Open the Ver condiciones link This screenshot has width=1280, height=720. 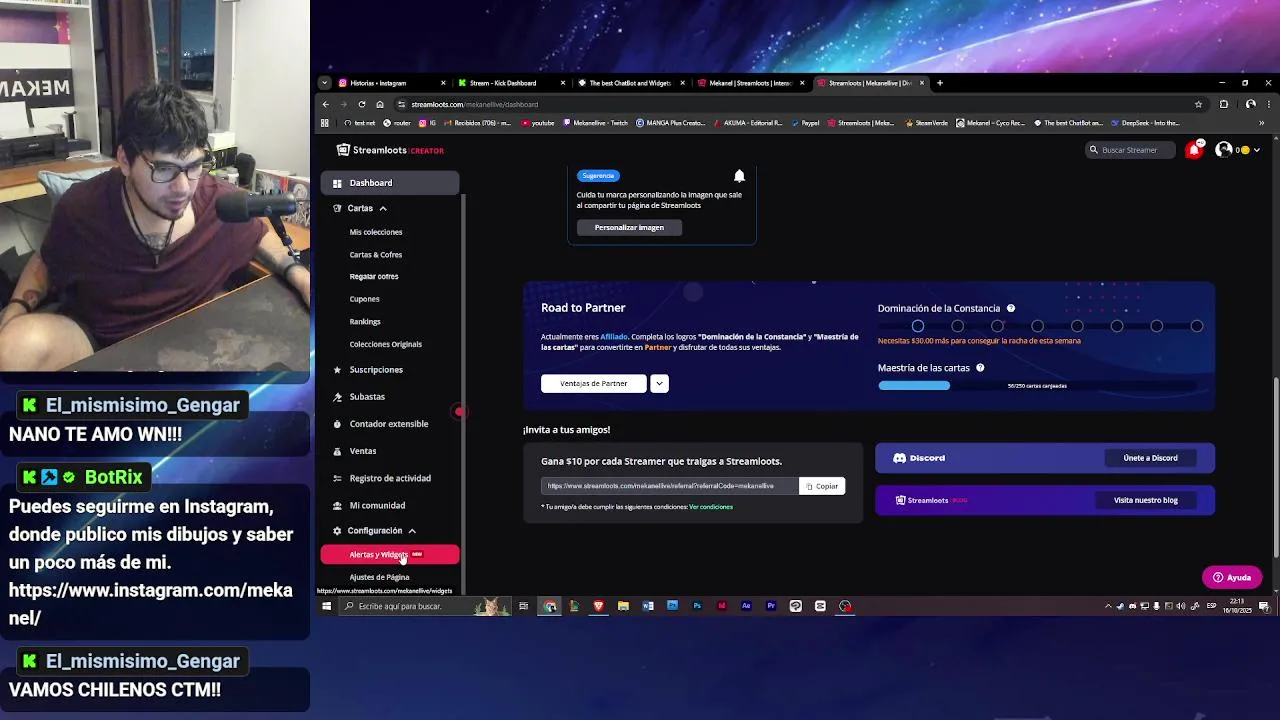pos(711,507)
